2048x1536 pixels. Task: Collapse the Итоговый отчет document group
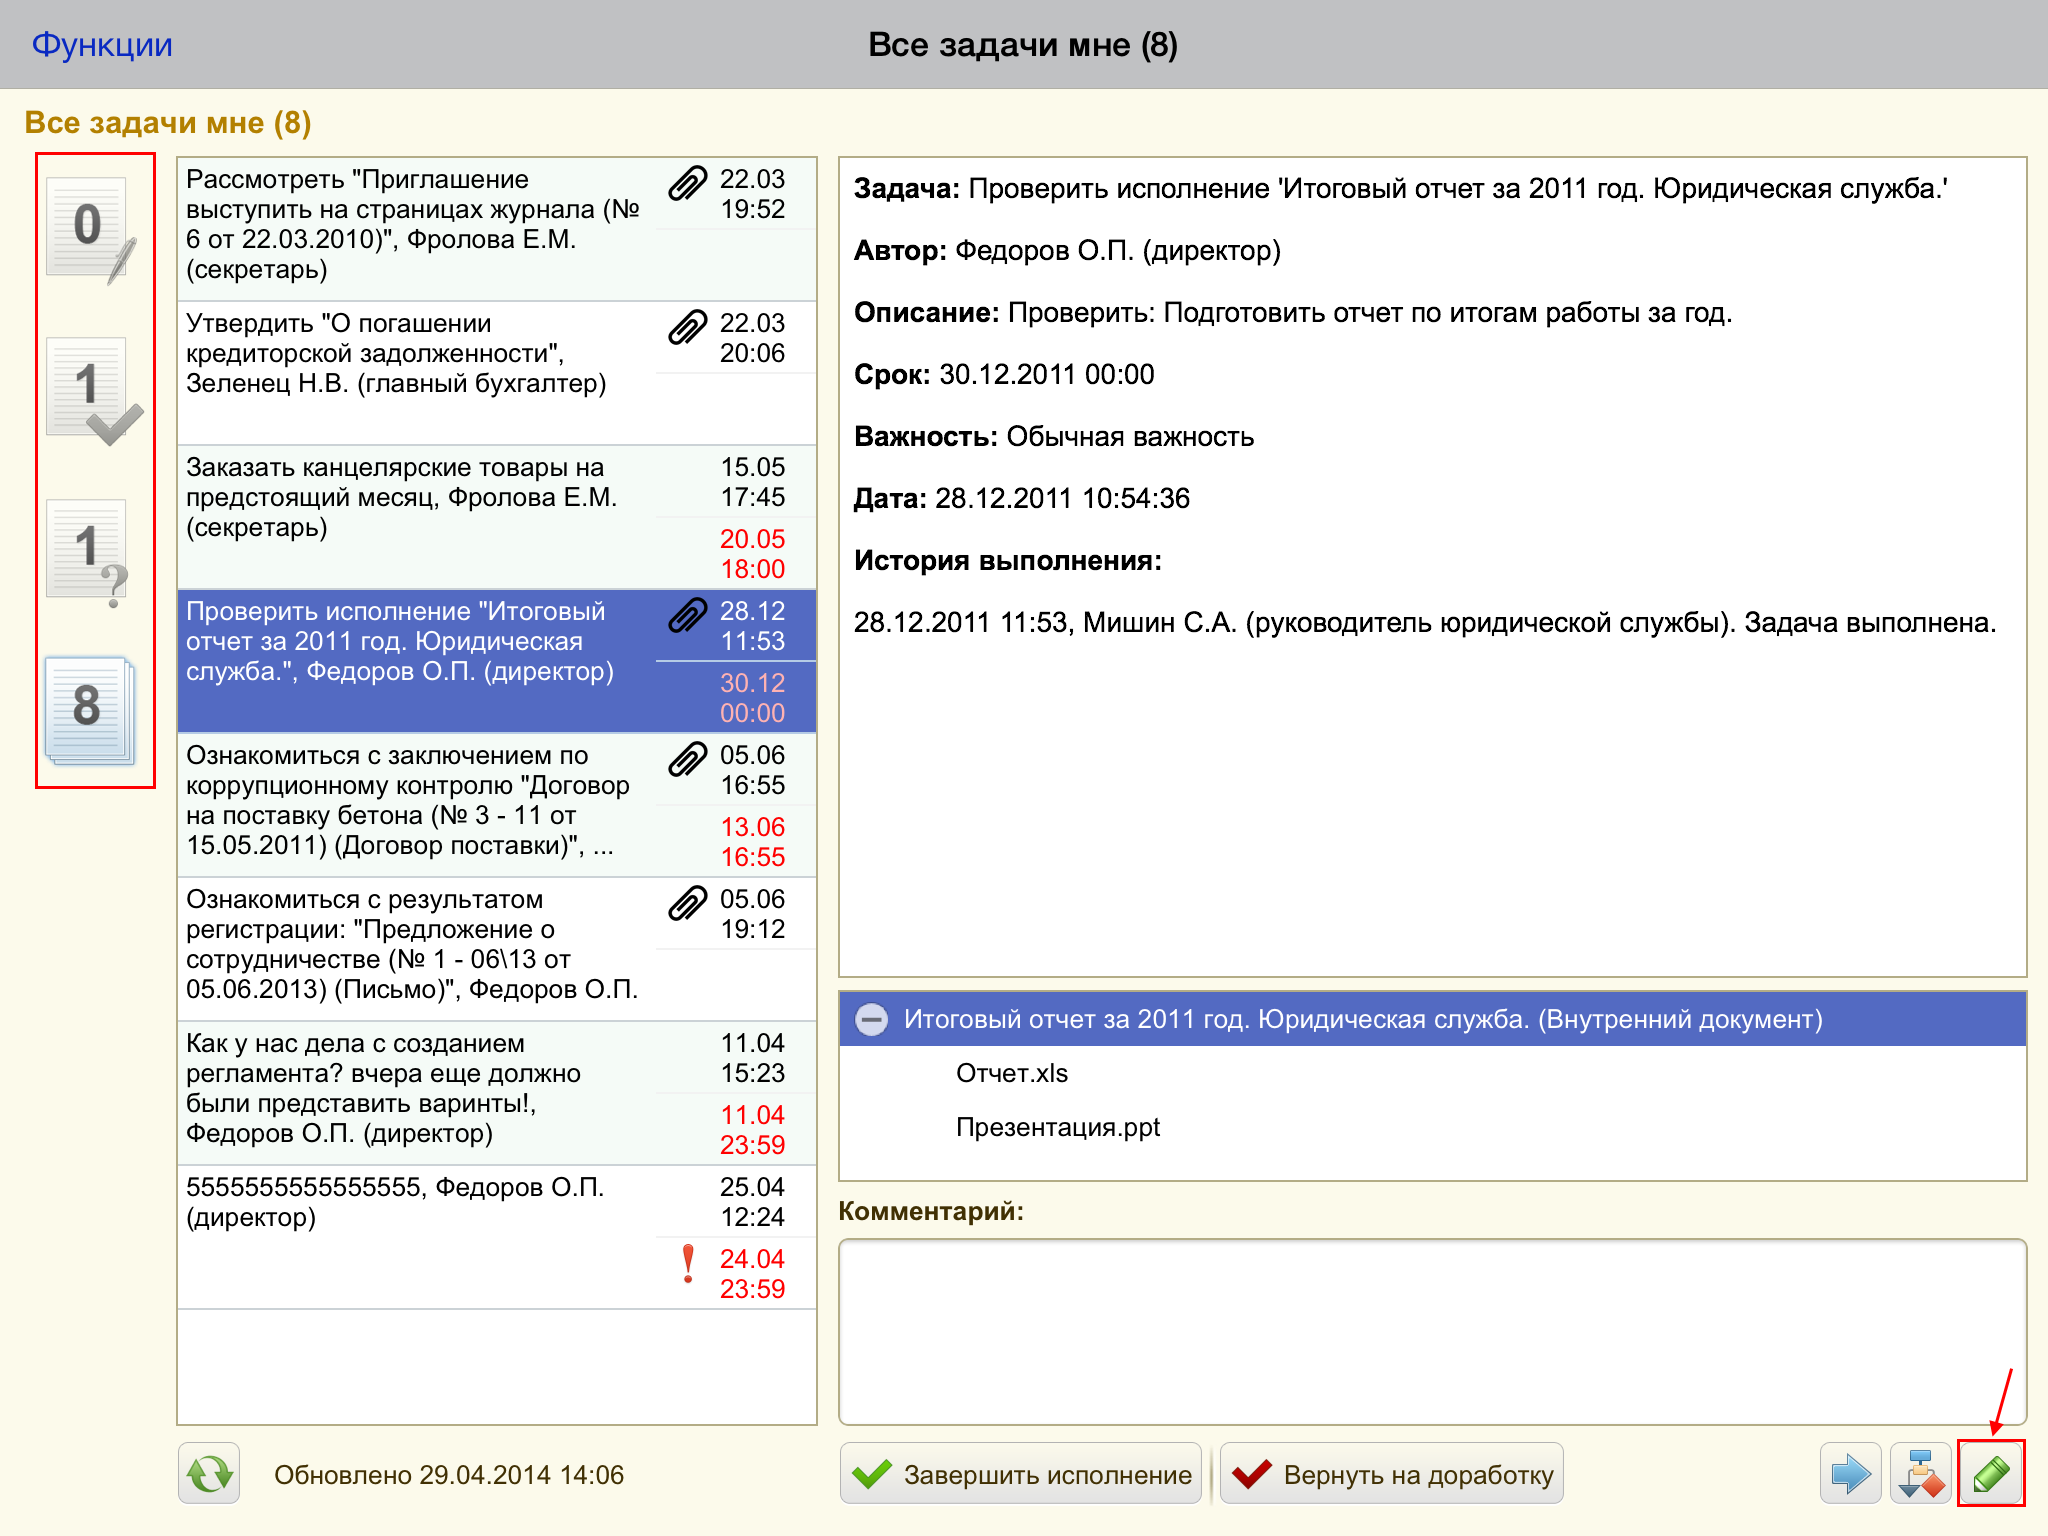[x=871, y=1019]
